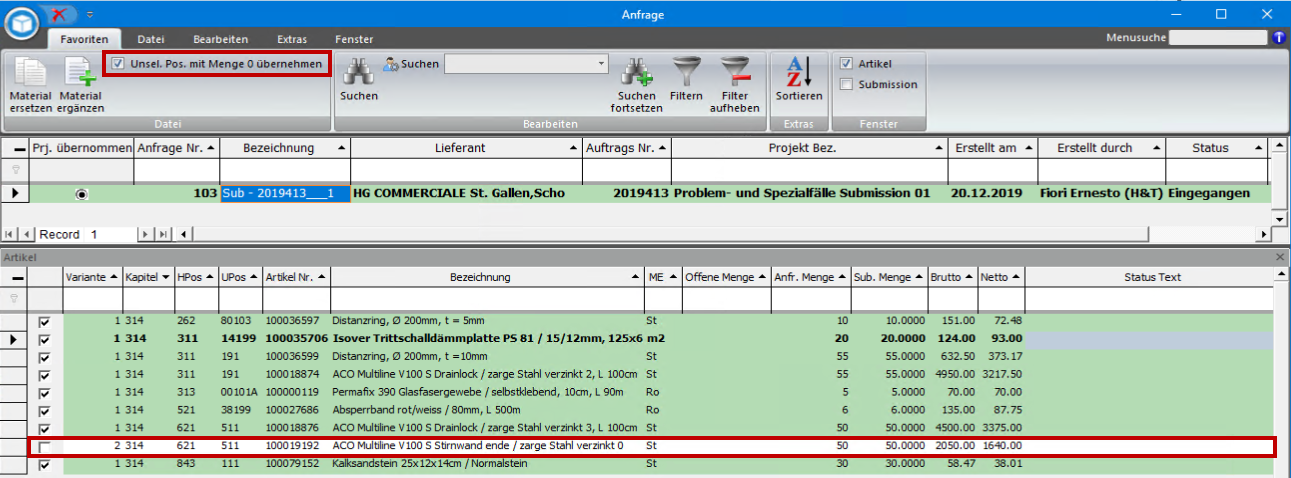
Task: Uncheck the Artikel checkbox
Action: click(846, 64)
